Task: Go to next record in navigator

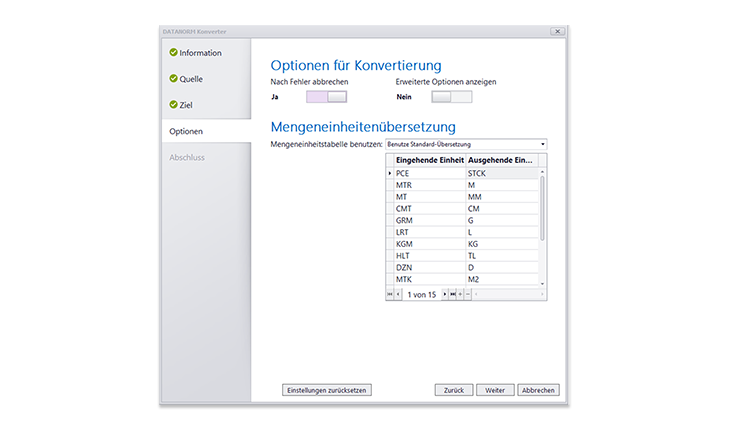Action: [444, 294]
